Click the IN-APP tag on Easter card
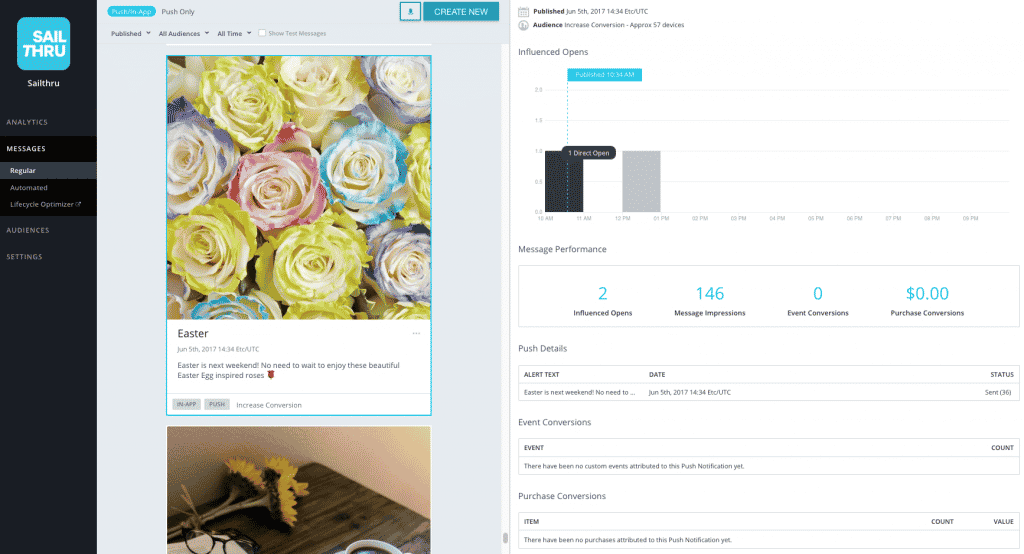 pyautogui.click(x=186, y=404)
